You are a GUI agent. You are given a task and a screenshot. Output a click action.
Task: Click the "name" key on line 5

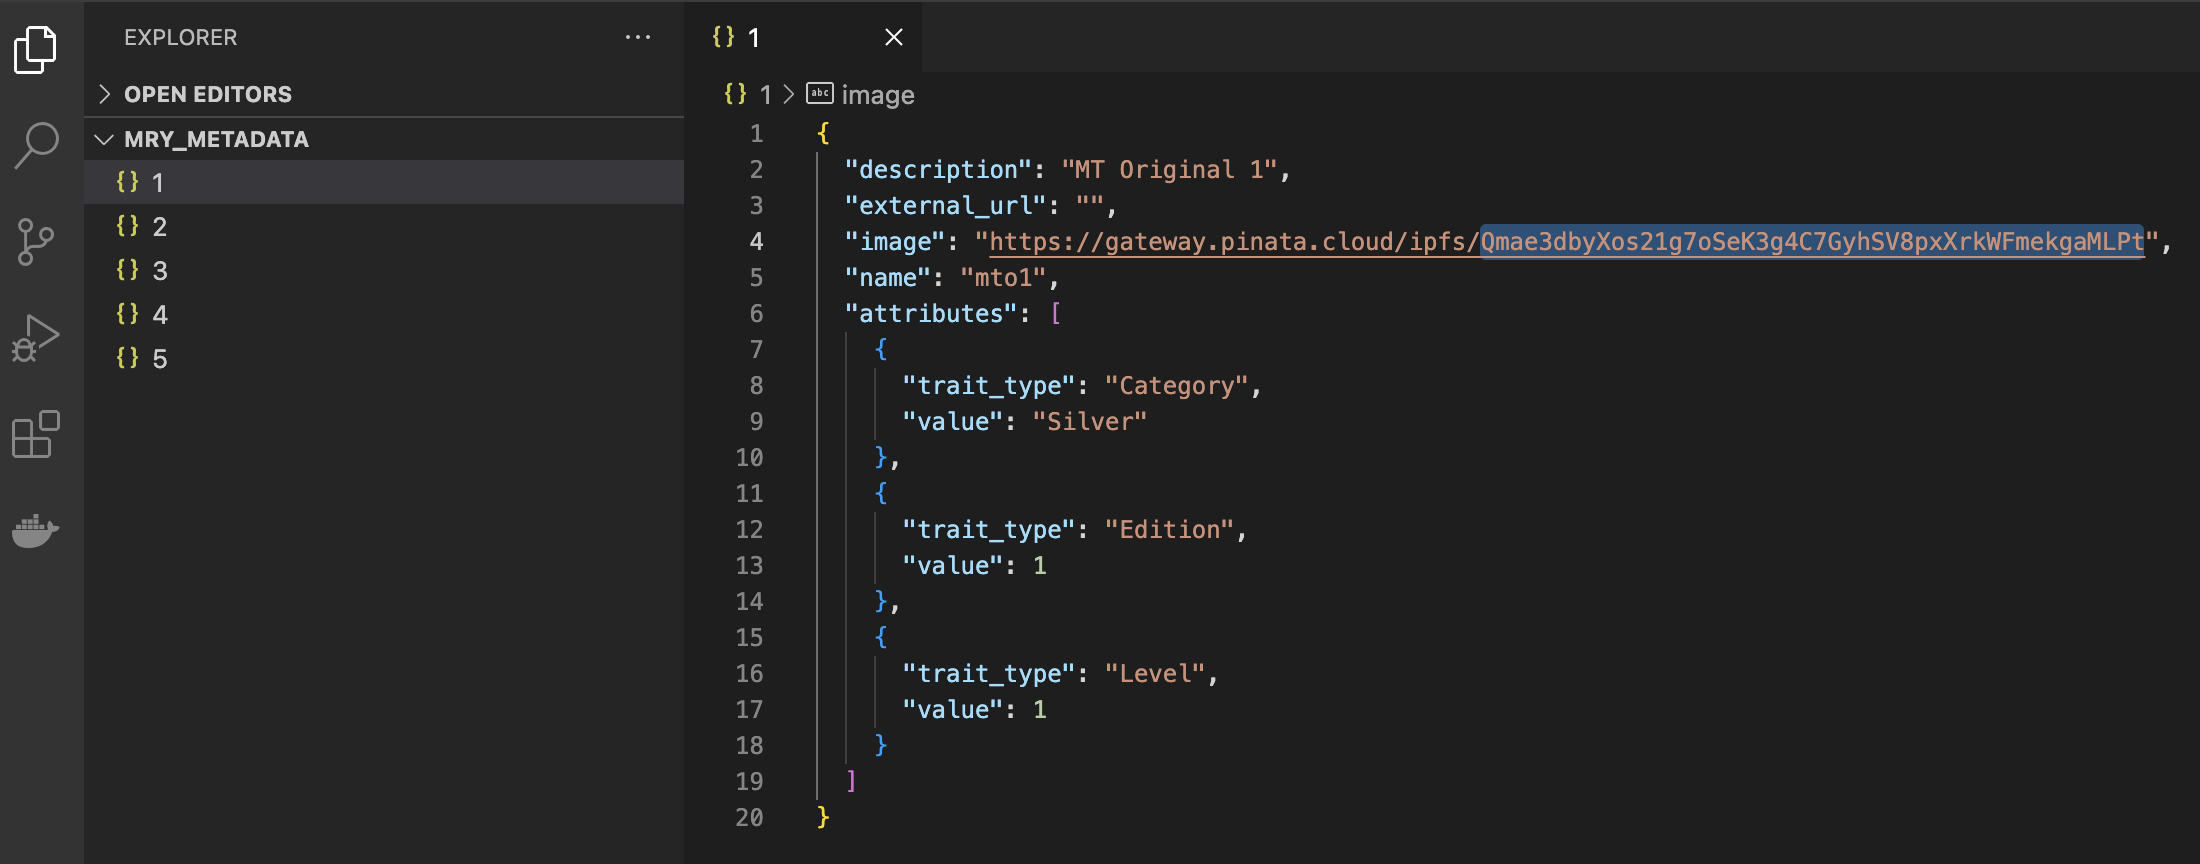[887, 277]
